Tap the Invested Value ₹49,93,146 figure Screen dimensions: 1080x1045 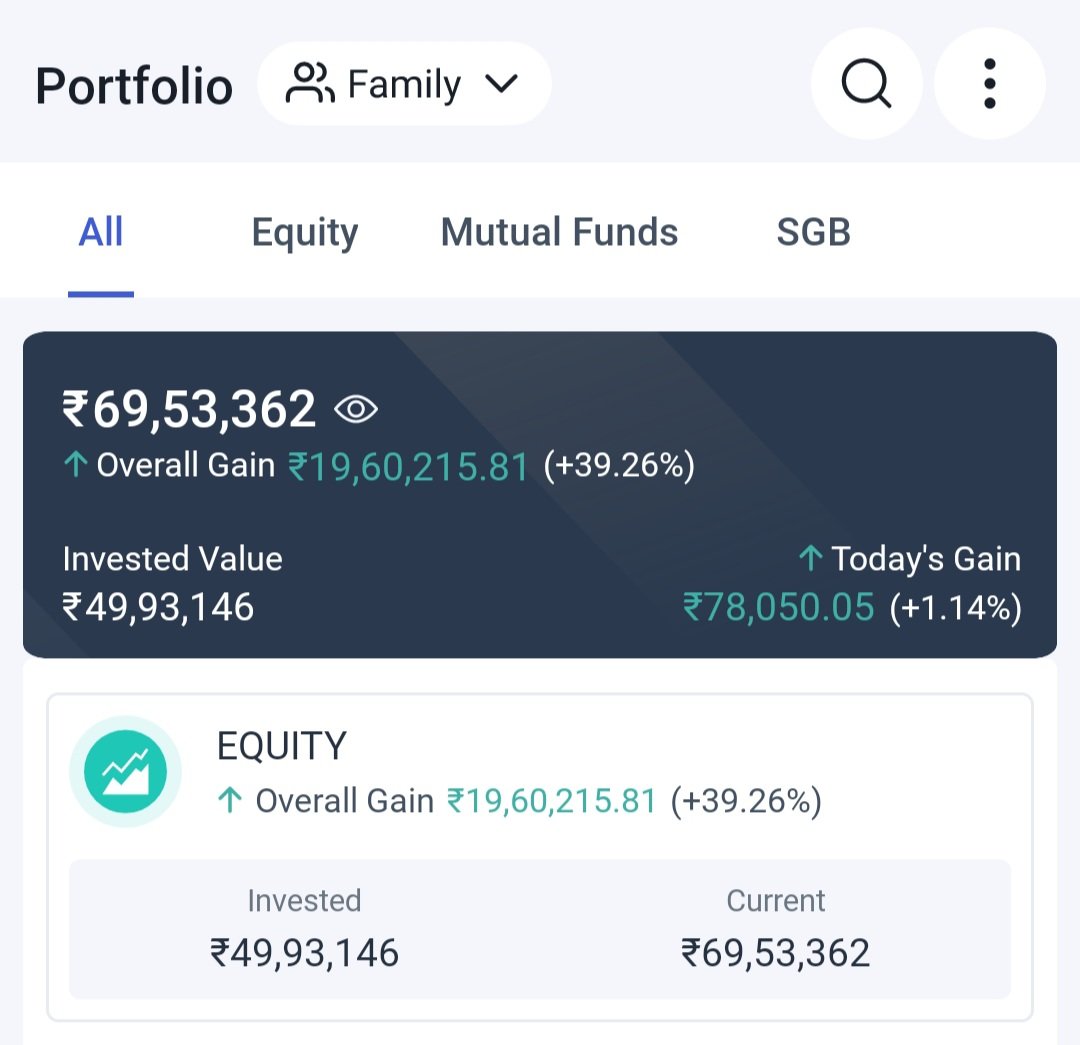[158, 607]
